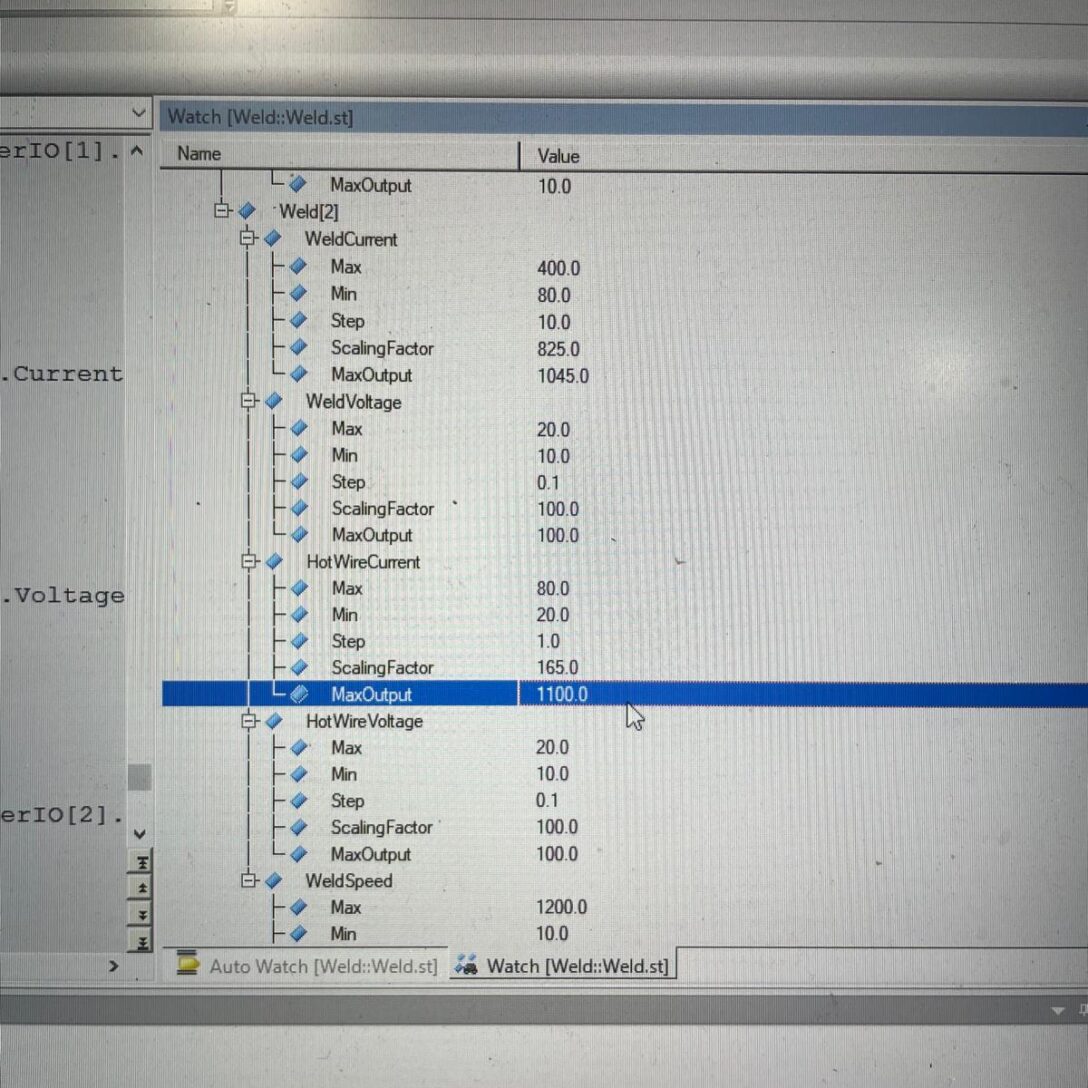Click the diamond icon beside WeldCurrent ScalingFactor

[298, 347]
